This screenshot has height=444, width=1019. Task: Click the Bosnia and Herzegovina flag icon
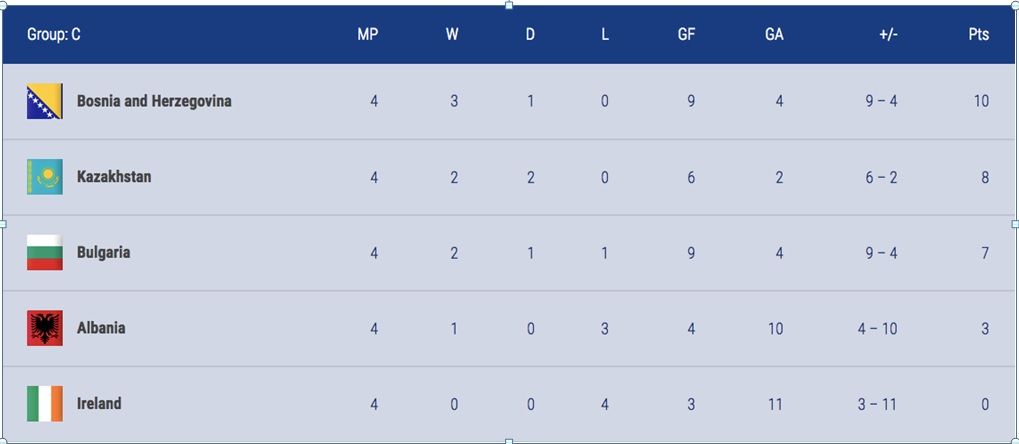pyautogui.click(x=45, y=101)
